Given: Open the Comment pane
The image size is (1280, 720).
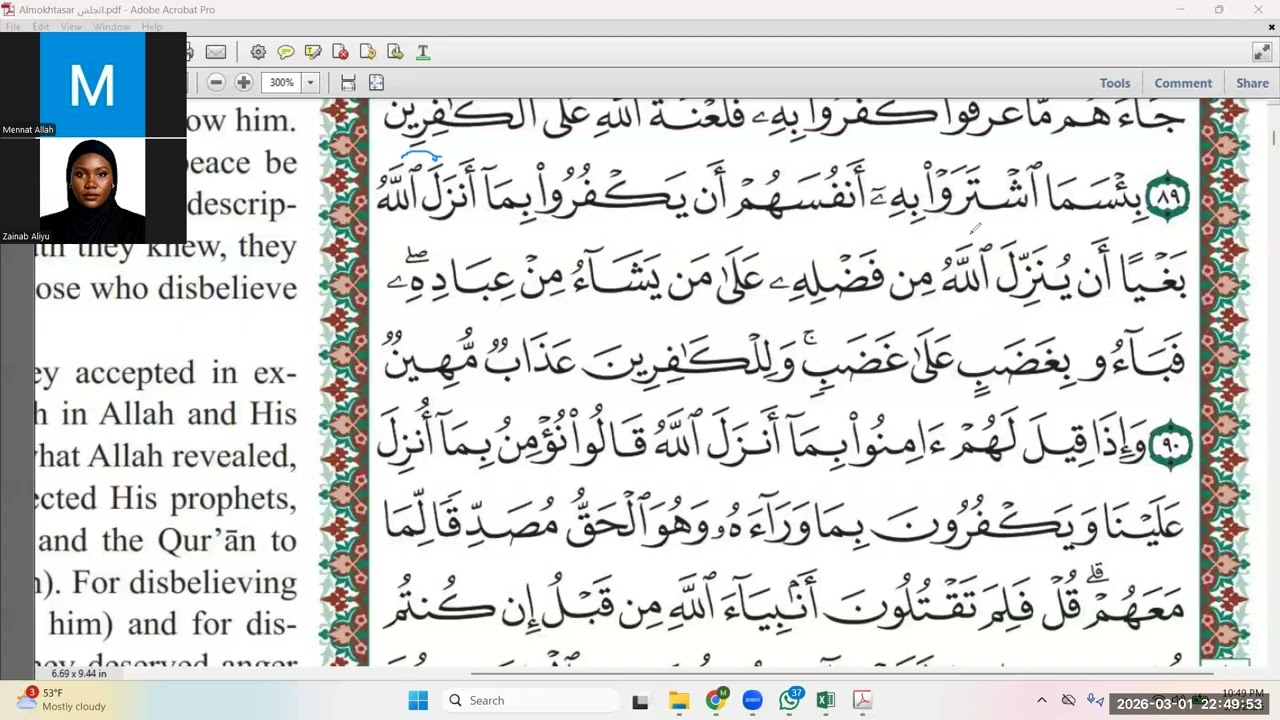Looking at the screenshot, I should (1183, 83).
